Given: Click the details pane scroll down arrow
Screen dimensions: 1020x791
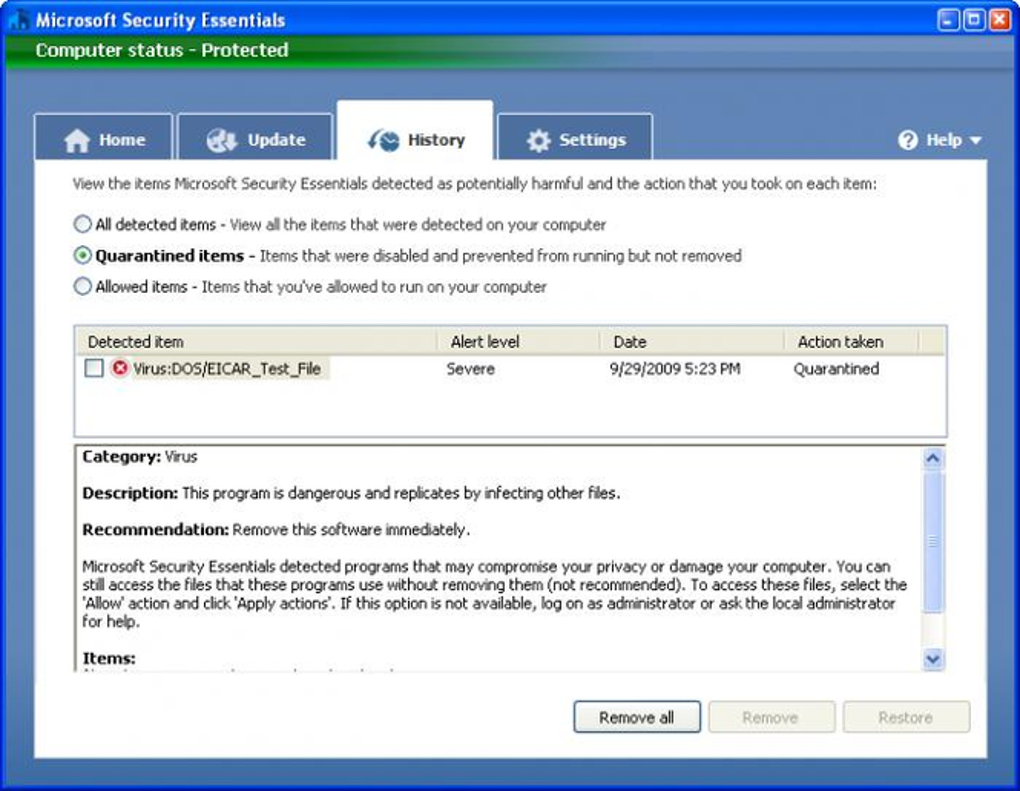Looking at the screenshot, I should (x=933, y=659).
